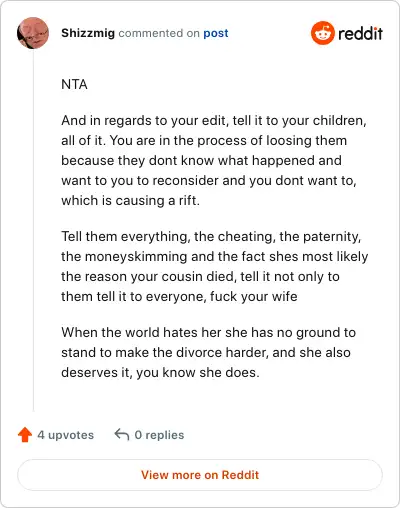Select the "View more on Reddit" button
Image resolution: width=400 pixels, height=508 pixels.
[x=200, y=475]
